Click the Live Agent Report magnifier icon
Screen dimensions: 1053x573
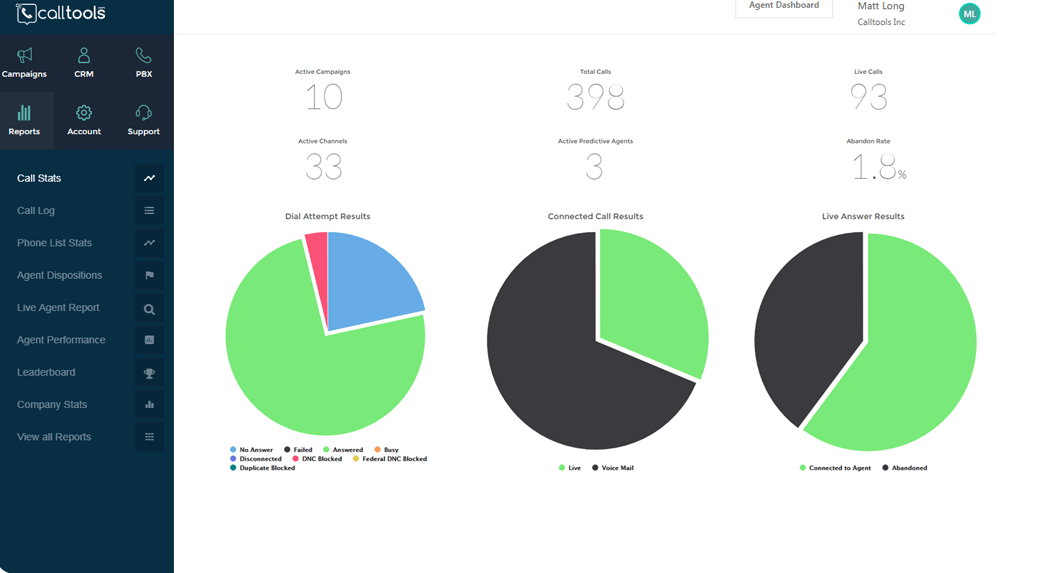149,308
